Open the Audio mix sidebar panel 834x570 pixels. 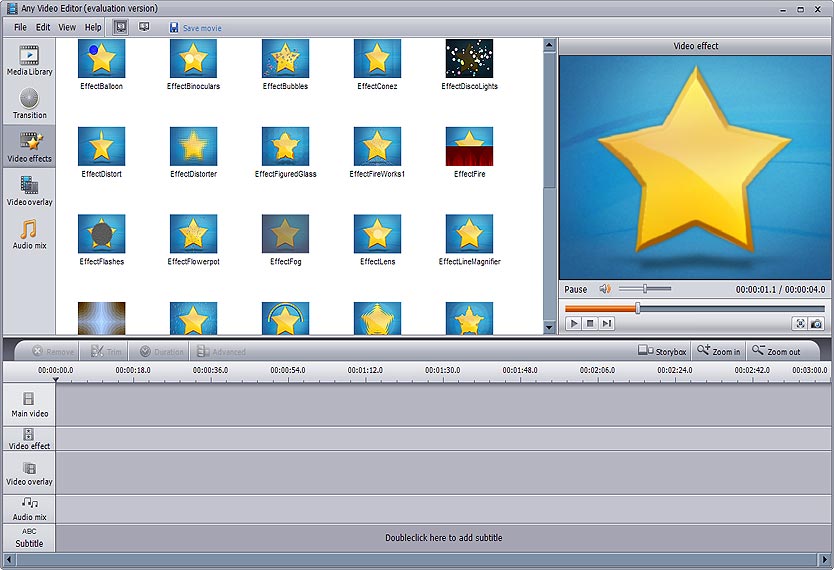click(x=29, y=234)
